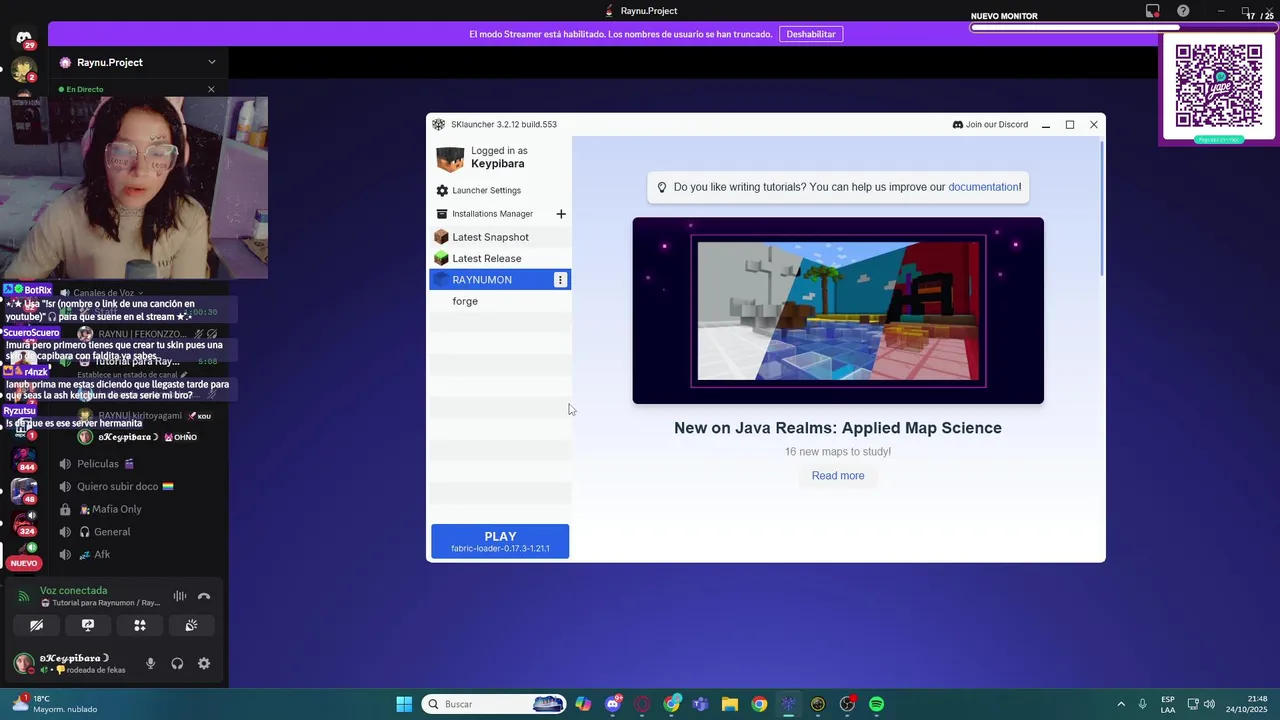Screen dimensions: 1280x720
Task: Click the QR code overlay image
Action: 1219,86
